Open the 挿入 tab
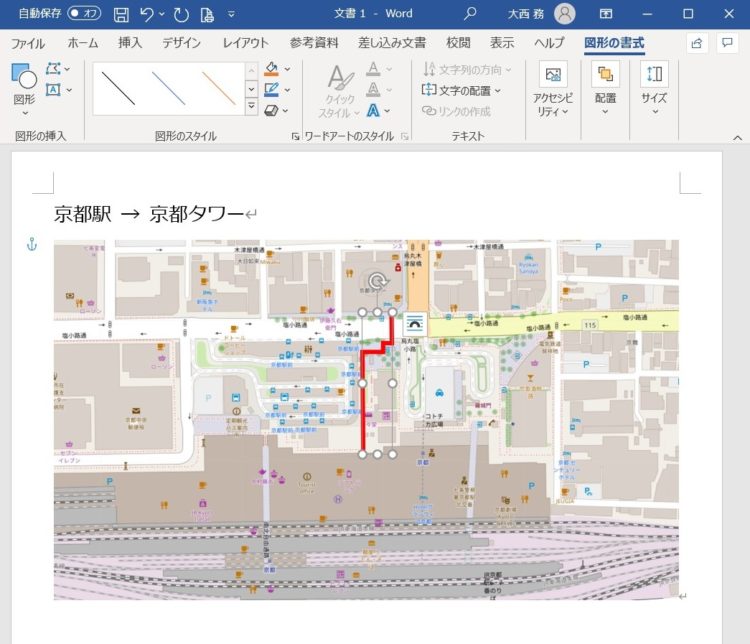This screenshot has width=750, height=644. pos(130,43)
